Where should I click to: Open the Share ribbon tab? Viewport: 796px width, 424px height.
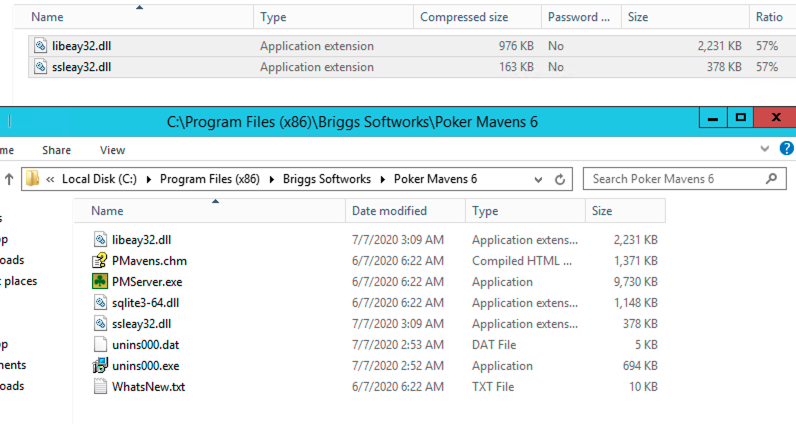point(56,150)
